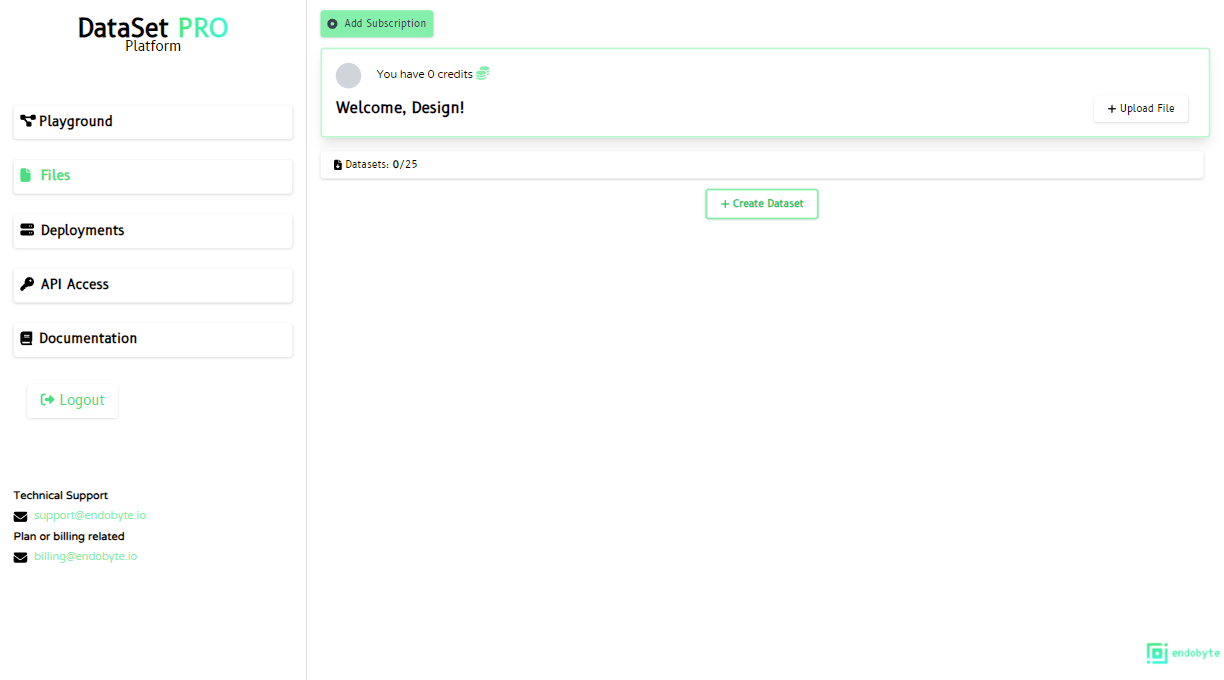Click the Welcome, Design! heading
The height and width of the screenshot is (680, 1224).
400,107
